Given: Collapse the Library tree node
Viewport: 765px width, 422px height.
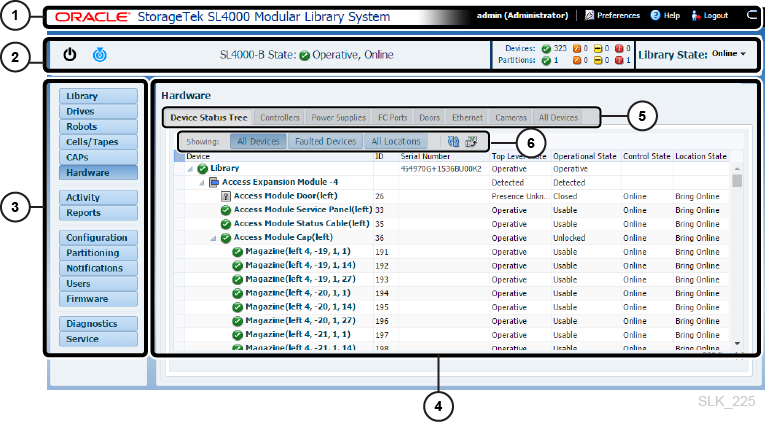Looking at the screenshot, I should [x=190, y=169].
